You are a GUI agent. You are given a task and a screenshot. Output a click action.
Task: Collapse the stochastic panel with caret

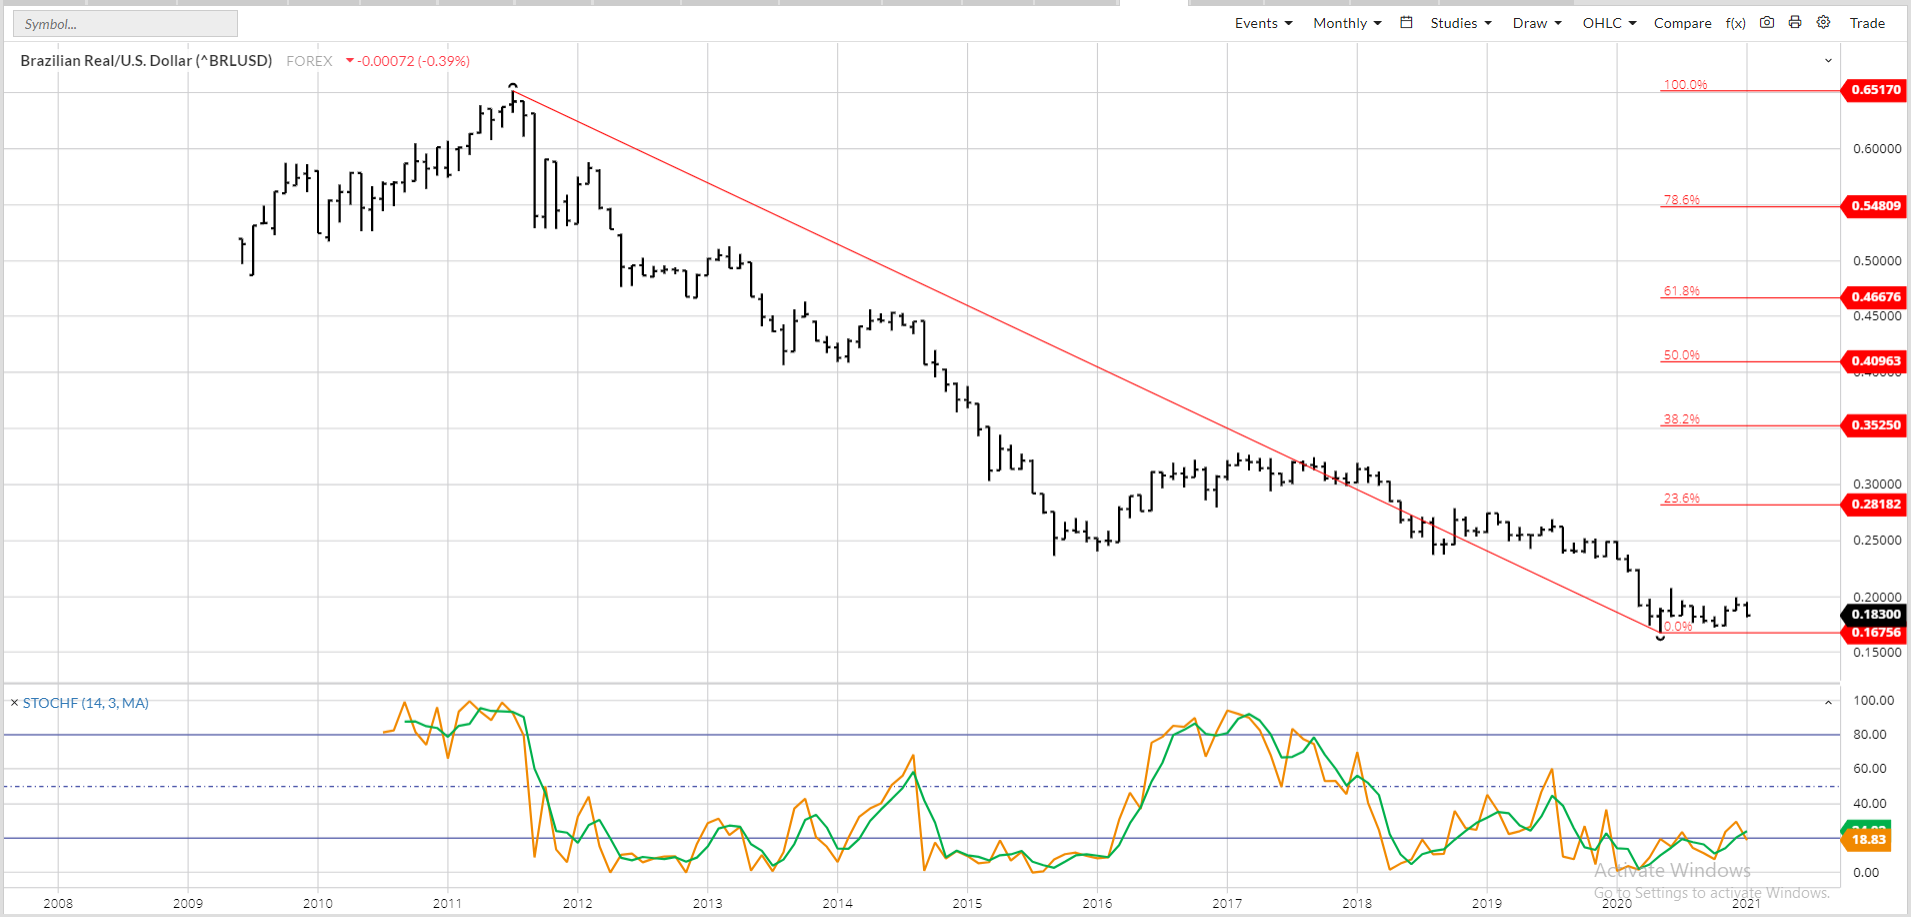tap(1828, 703)
